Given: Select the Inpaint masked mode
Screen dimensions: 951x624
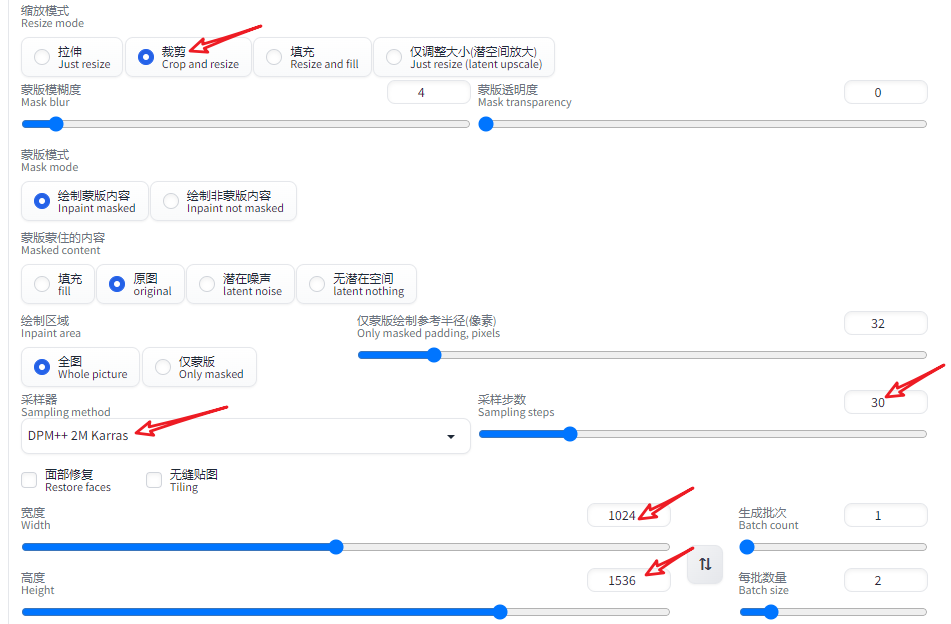Looking at the screenshot, I should click(85, 201).
